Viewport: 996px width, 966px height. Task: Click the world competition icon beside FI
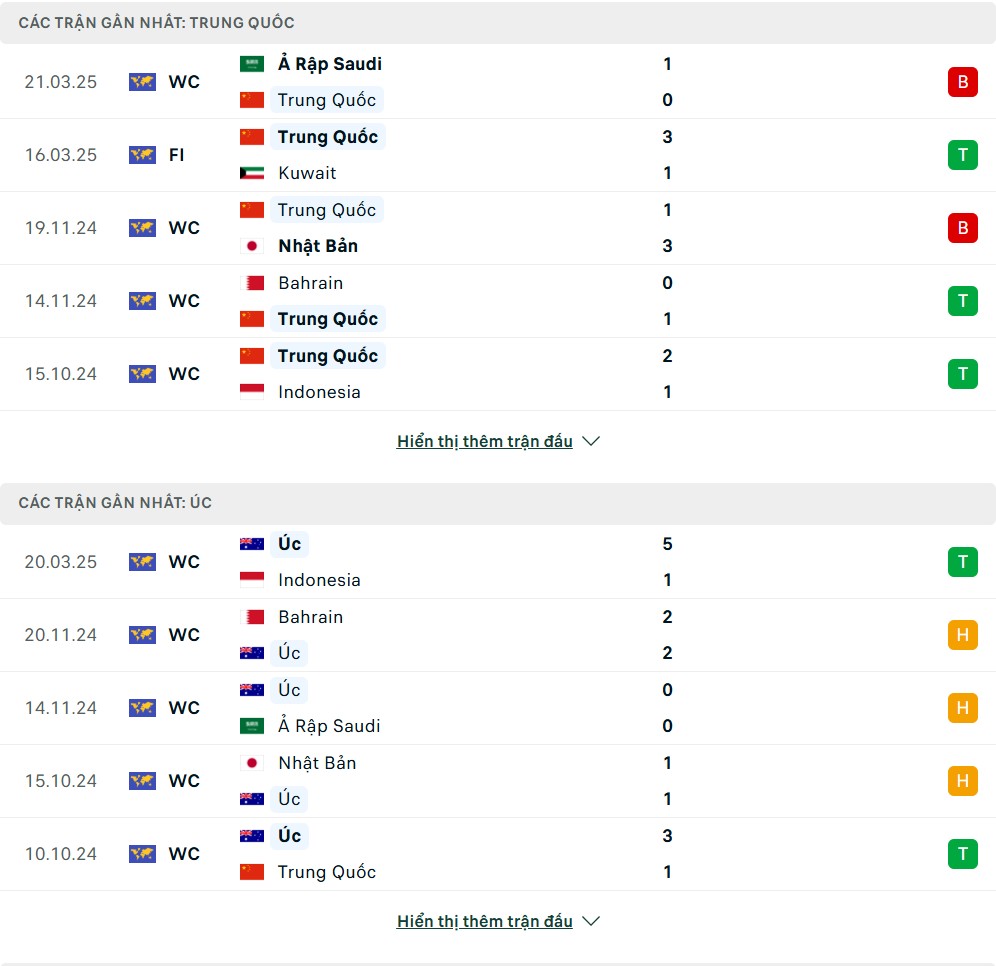tap(142, 155)
